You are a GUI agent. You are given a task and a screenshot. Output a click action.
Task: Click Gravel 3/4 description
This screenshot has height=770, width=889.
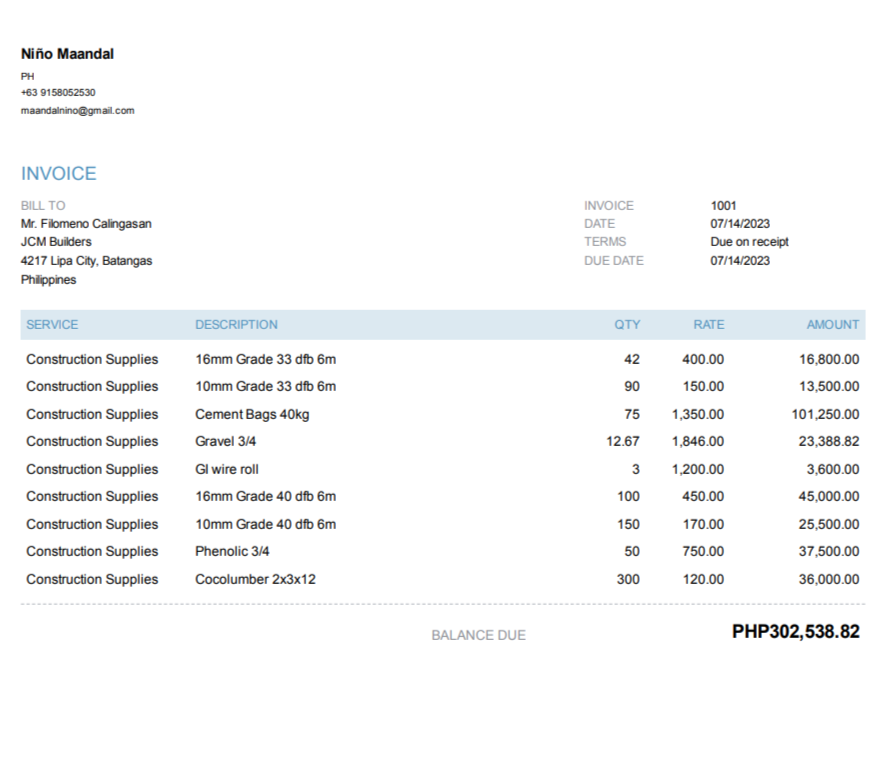(x=226, y=442)
